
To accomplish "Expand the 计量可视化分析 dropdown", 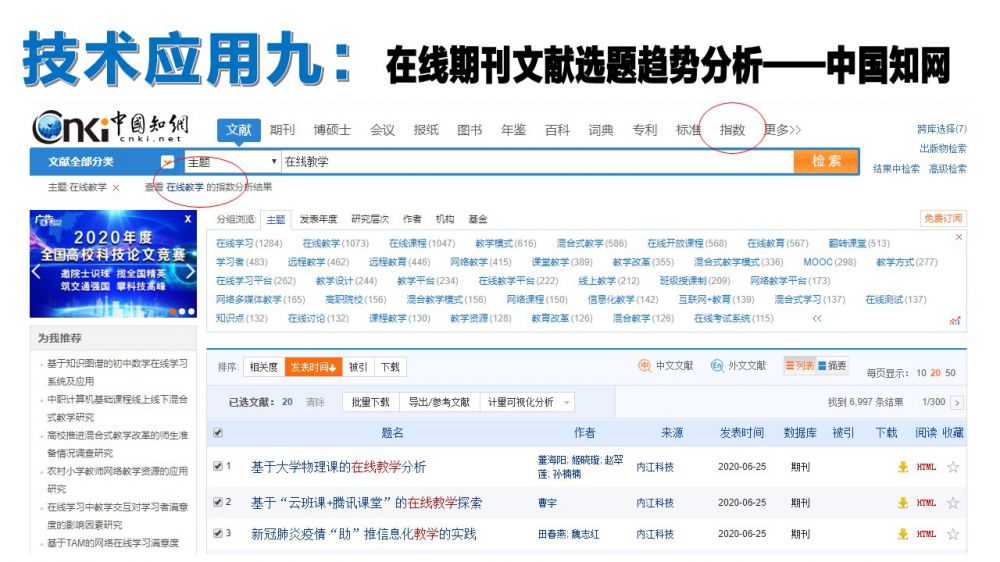I will point(568,402).
